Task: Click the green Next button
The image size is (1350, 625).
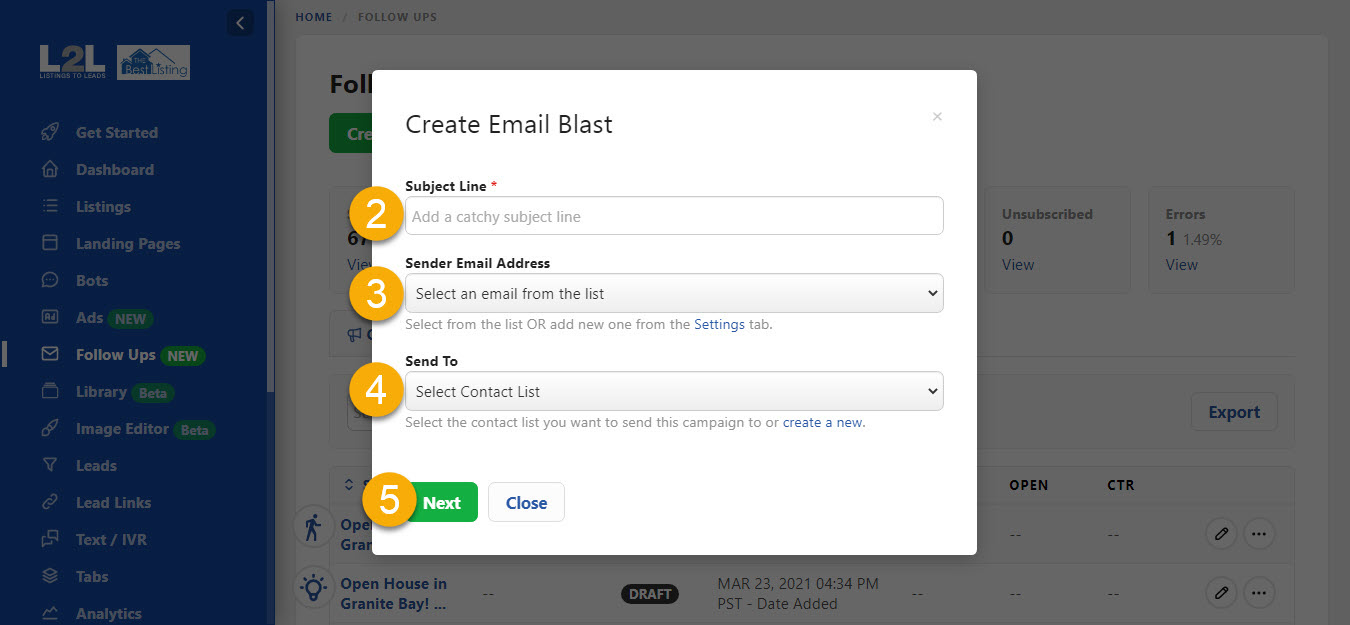Action: tap(444, 502)
